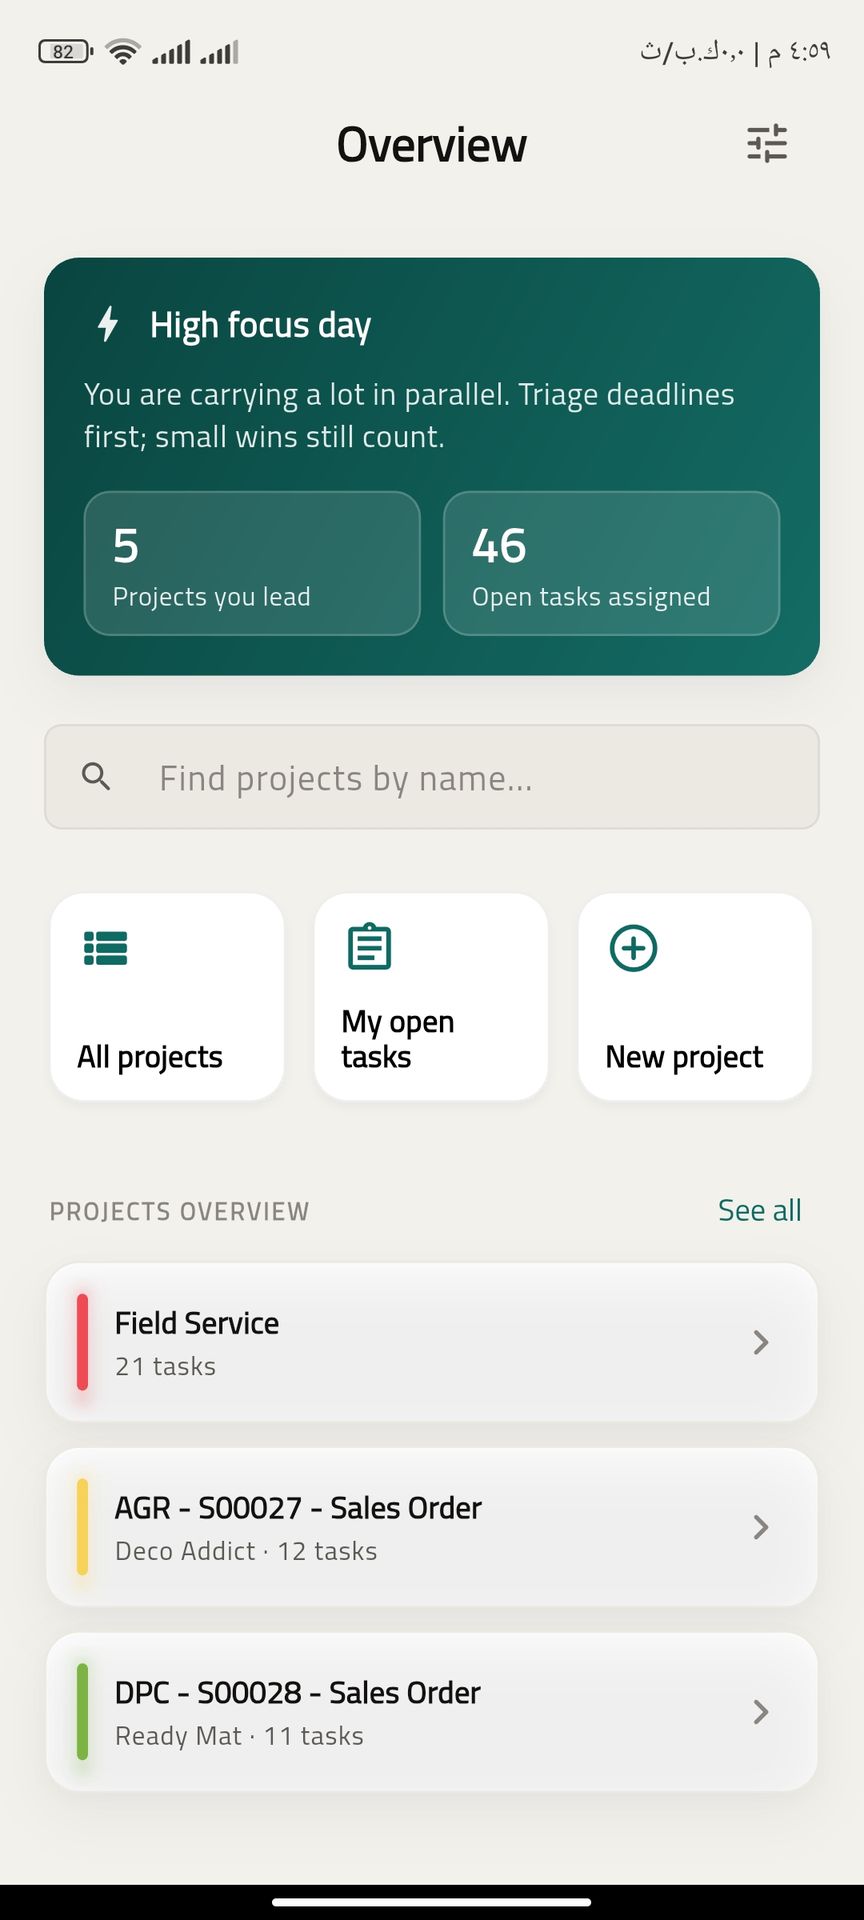Expand DPC - S00028 Sales Order chevron
864x1920 pixels.
[761, 1712]
